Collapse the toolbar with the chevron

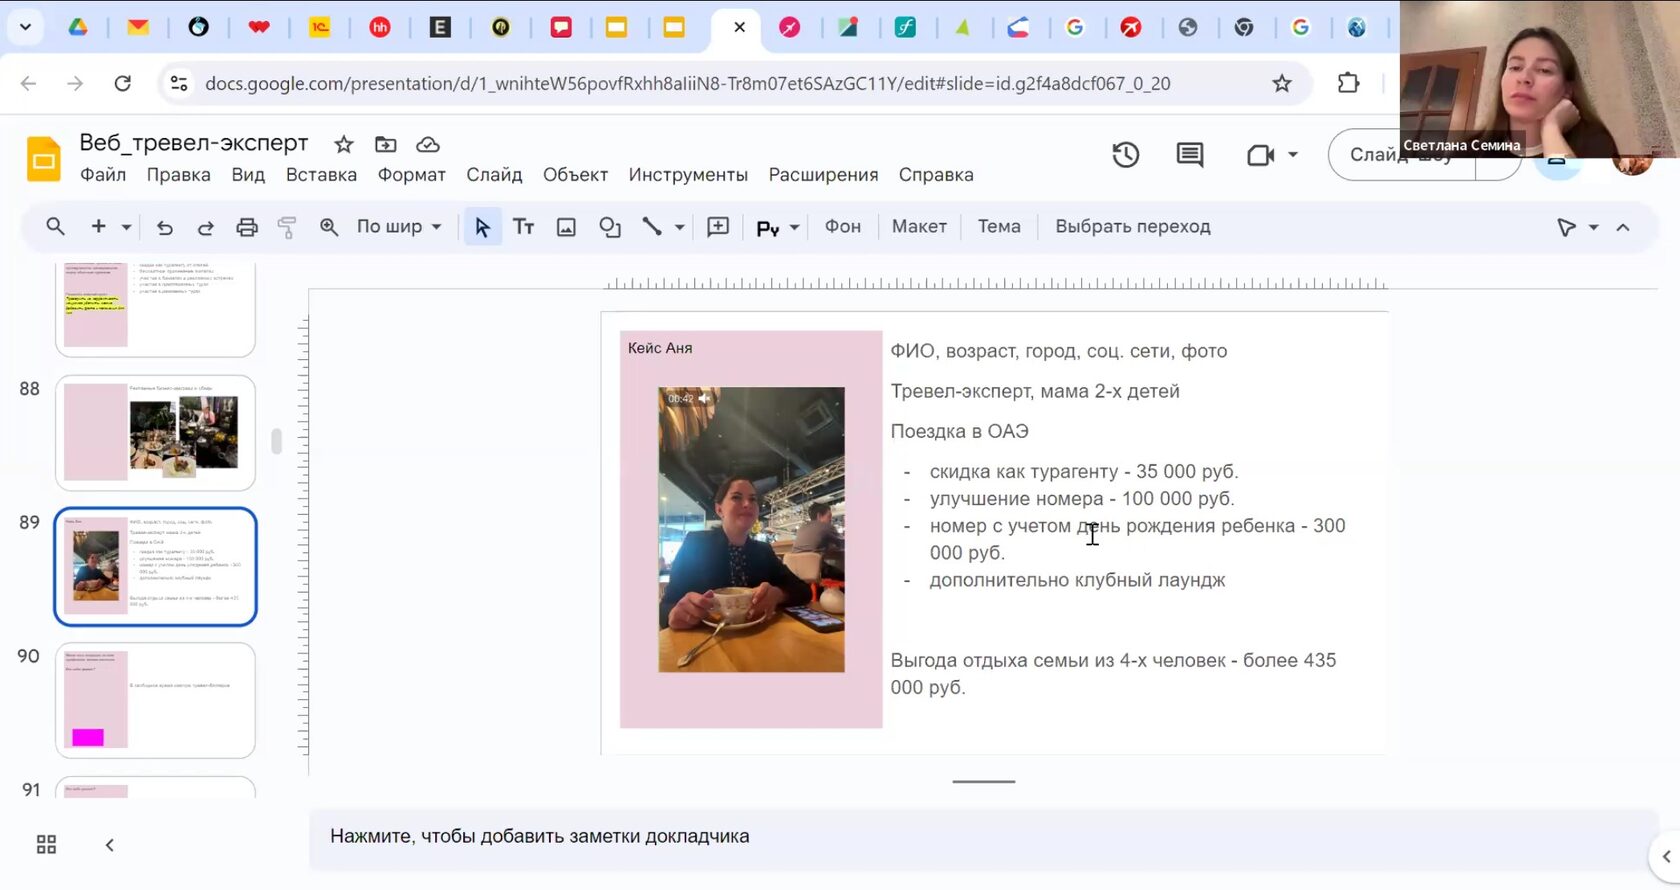(1623, 228)
